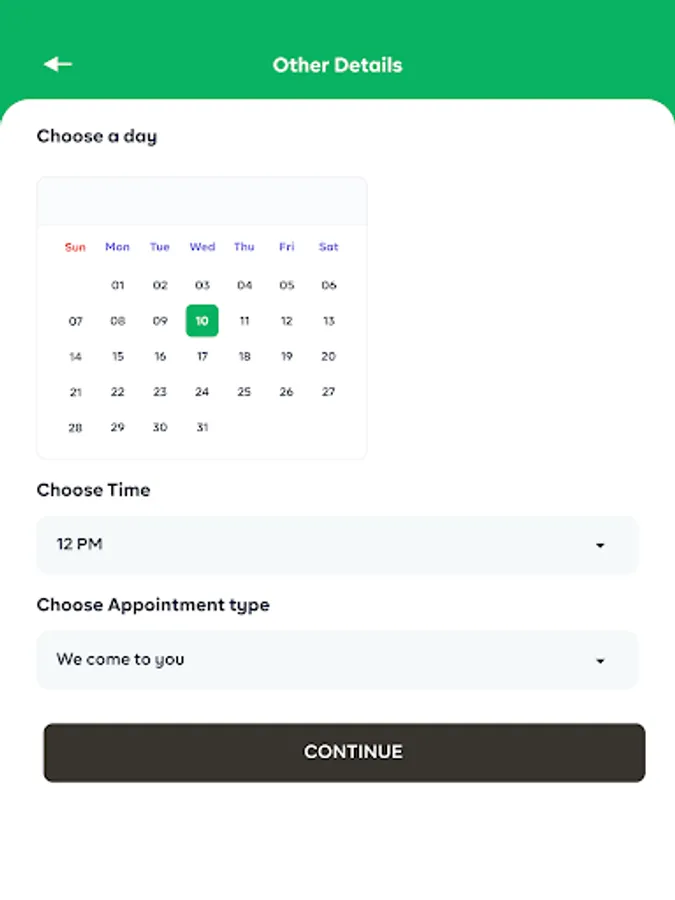
Task: Tap date 07 under Sunday
Action: click(75, 321)
